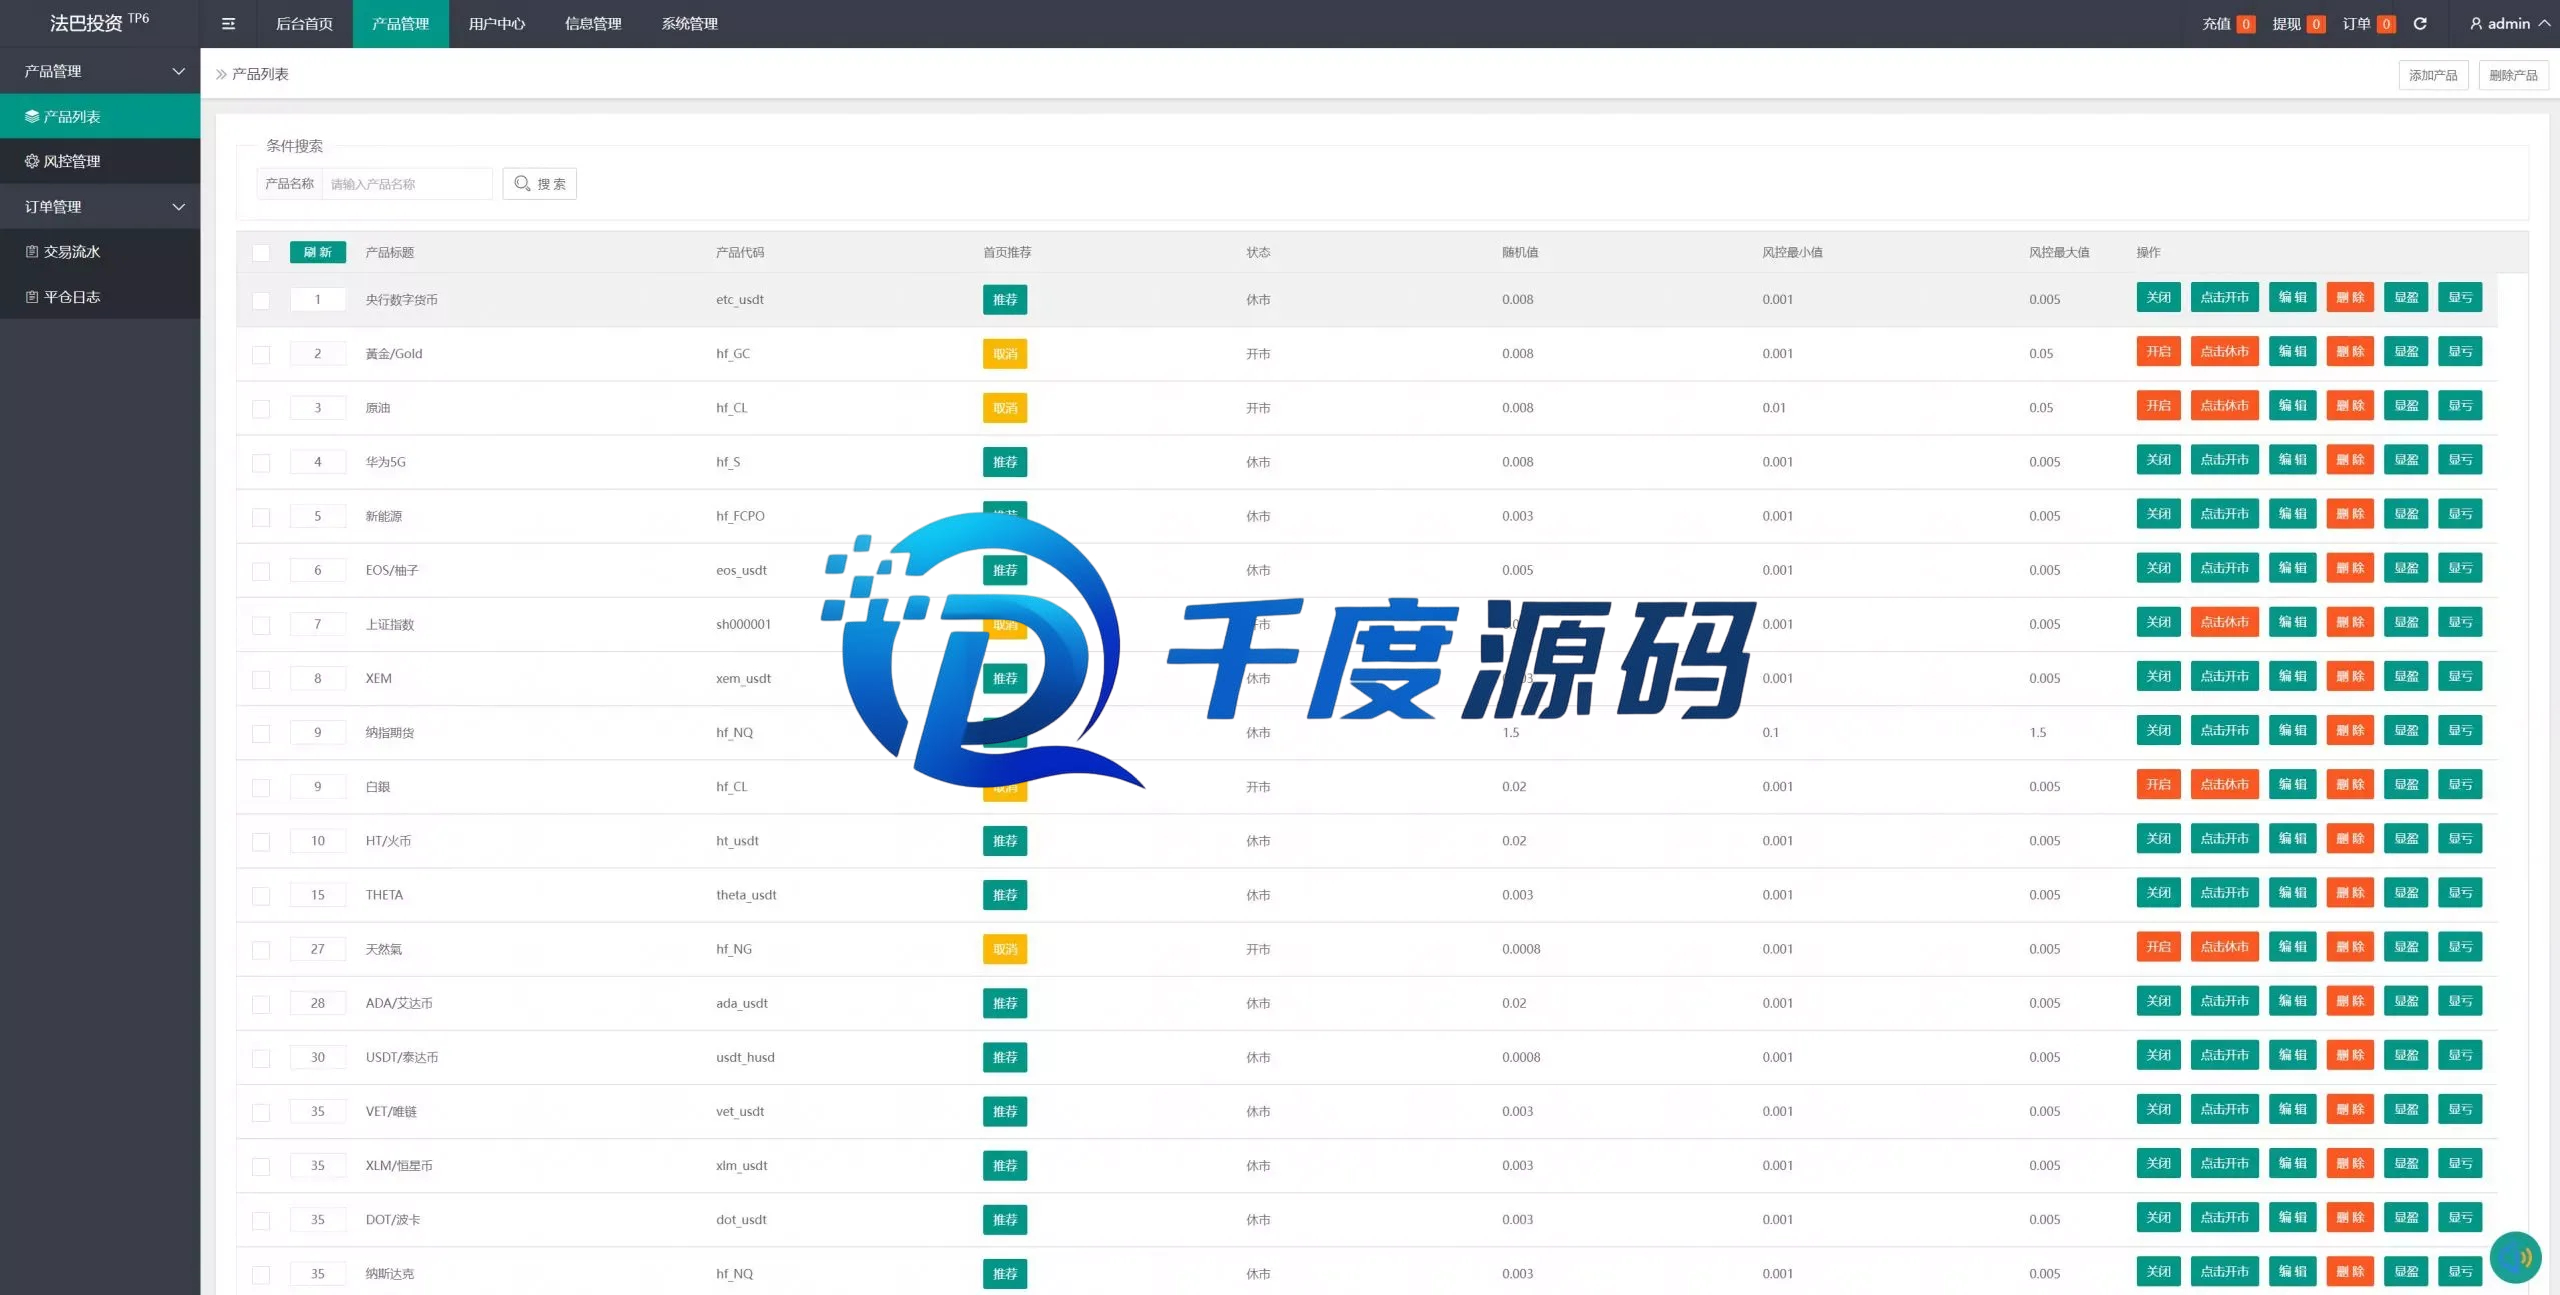Collapse sidebar with hamburger menu icon
The image size is (2560, 1295).
pos(228,24)
